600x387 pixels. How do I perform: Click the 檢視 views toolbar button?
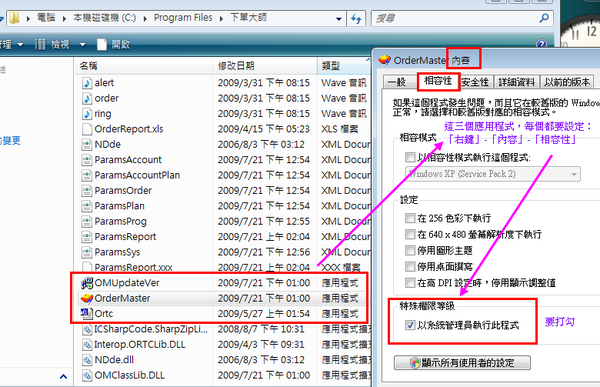click(53, 45)
